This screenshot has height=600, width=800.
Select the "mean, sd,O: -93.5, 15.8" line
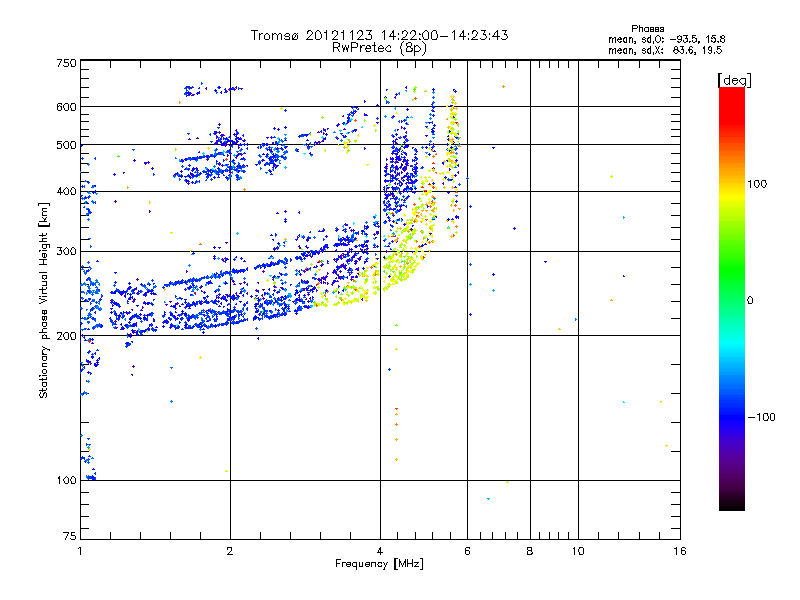pos(666,39)
